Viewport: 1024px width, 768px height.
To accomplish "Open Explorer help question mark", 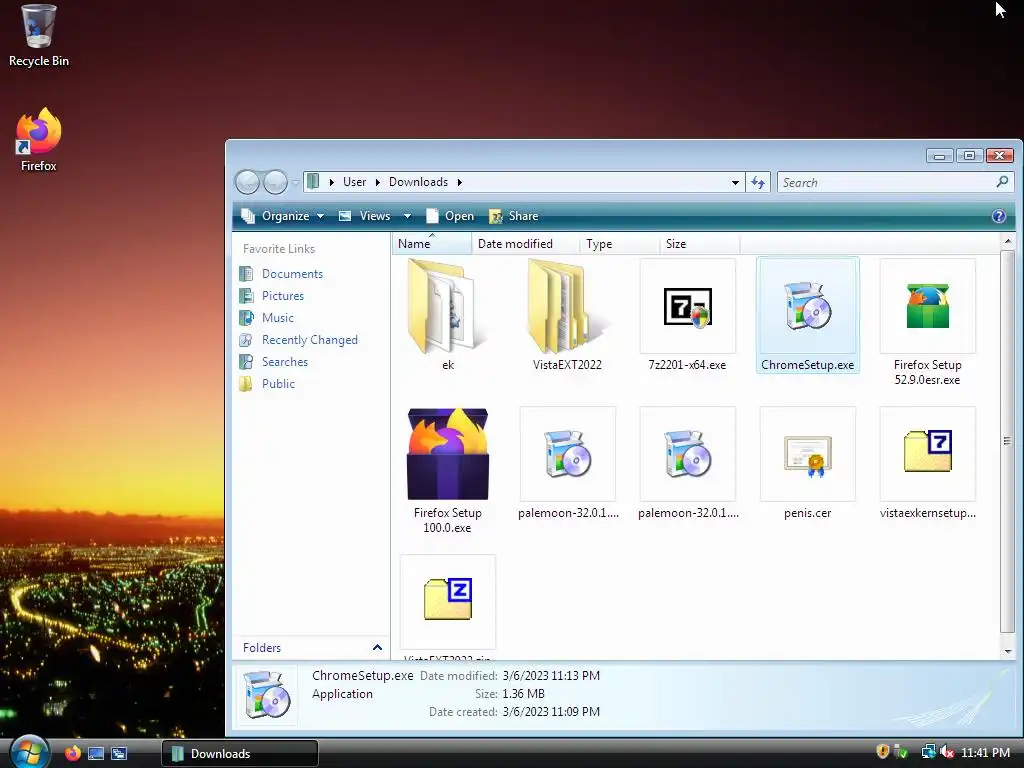I will [x=999, y=216].
